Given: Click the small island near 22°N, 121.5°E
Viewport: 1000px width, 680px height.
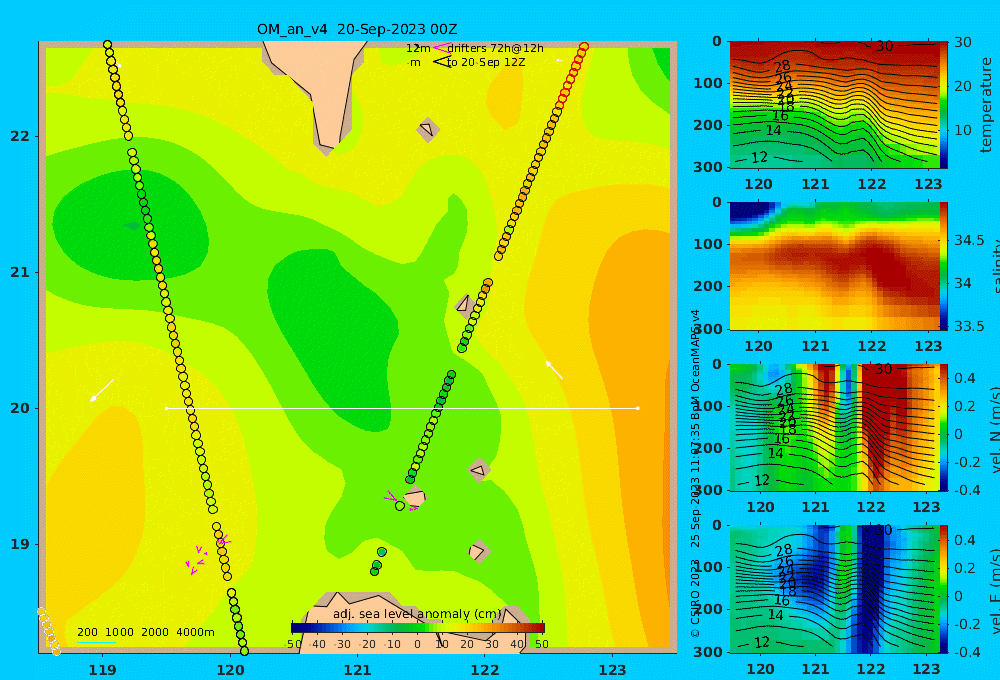Looking at the screenshot, I should click(427, 129).
